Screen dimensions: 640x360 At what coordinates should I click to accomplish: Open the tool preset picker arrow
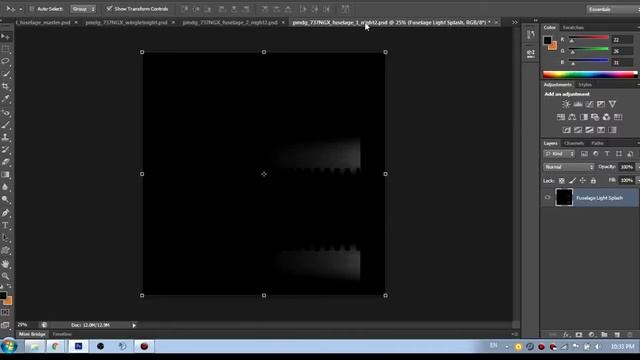(x=21, y=9)
